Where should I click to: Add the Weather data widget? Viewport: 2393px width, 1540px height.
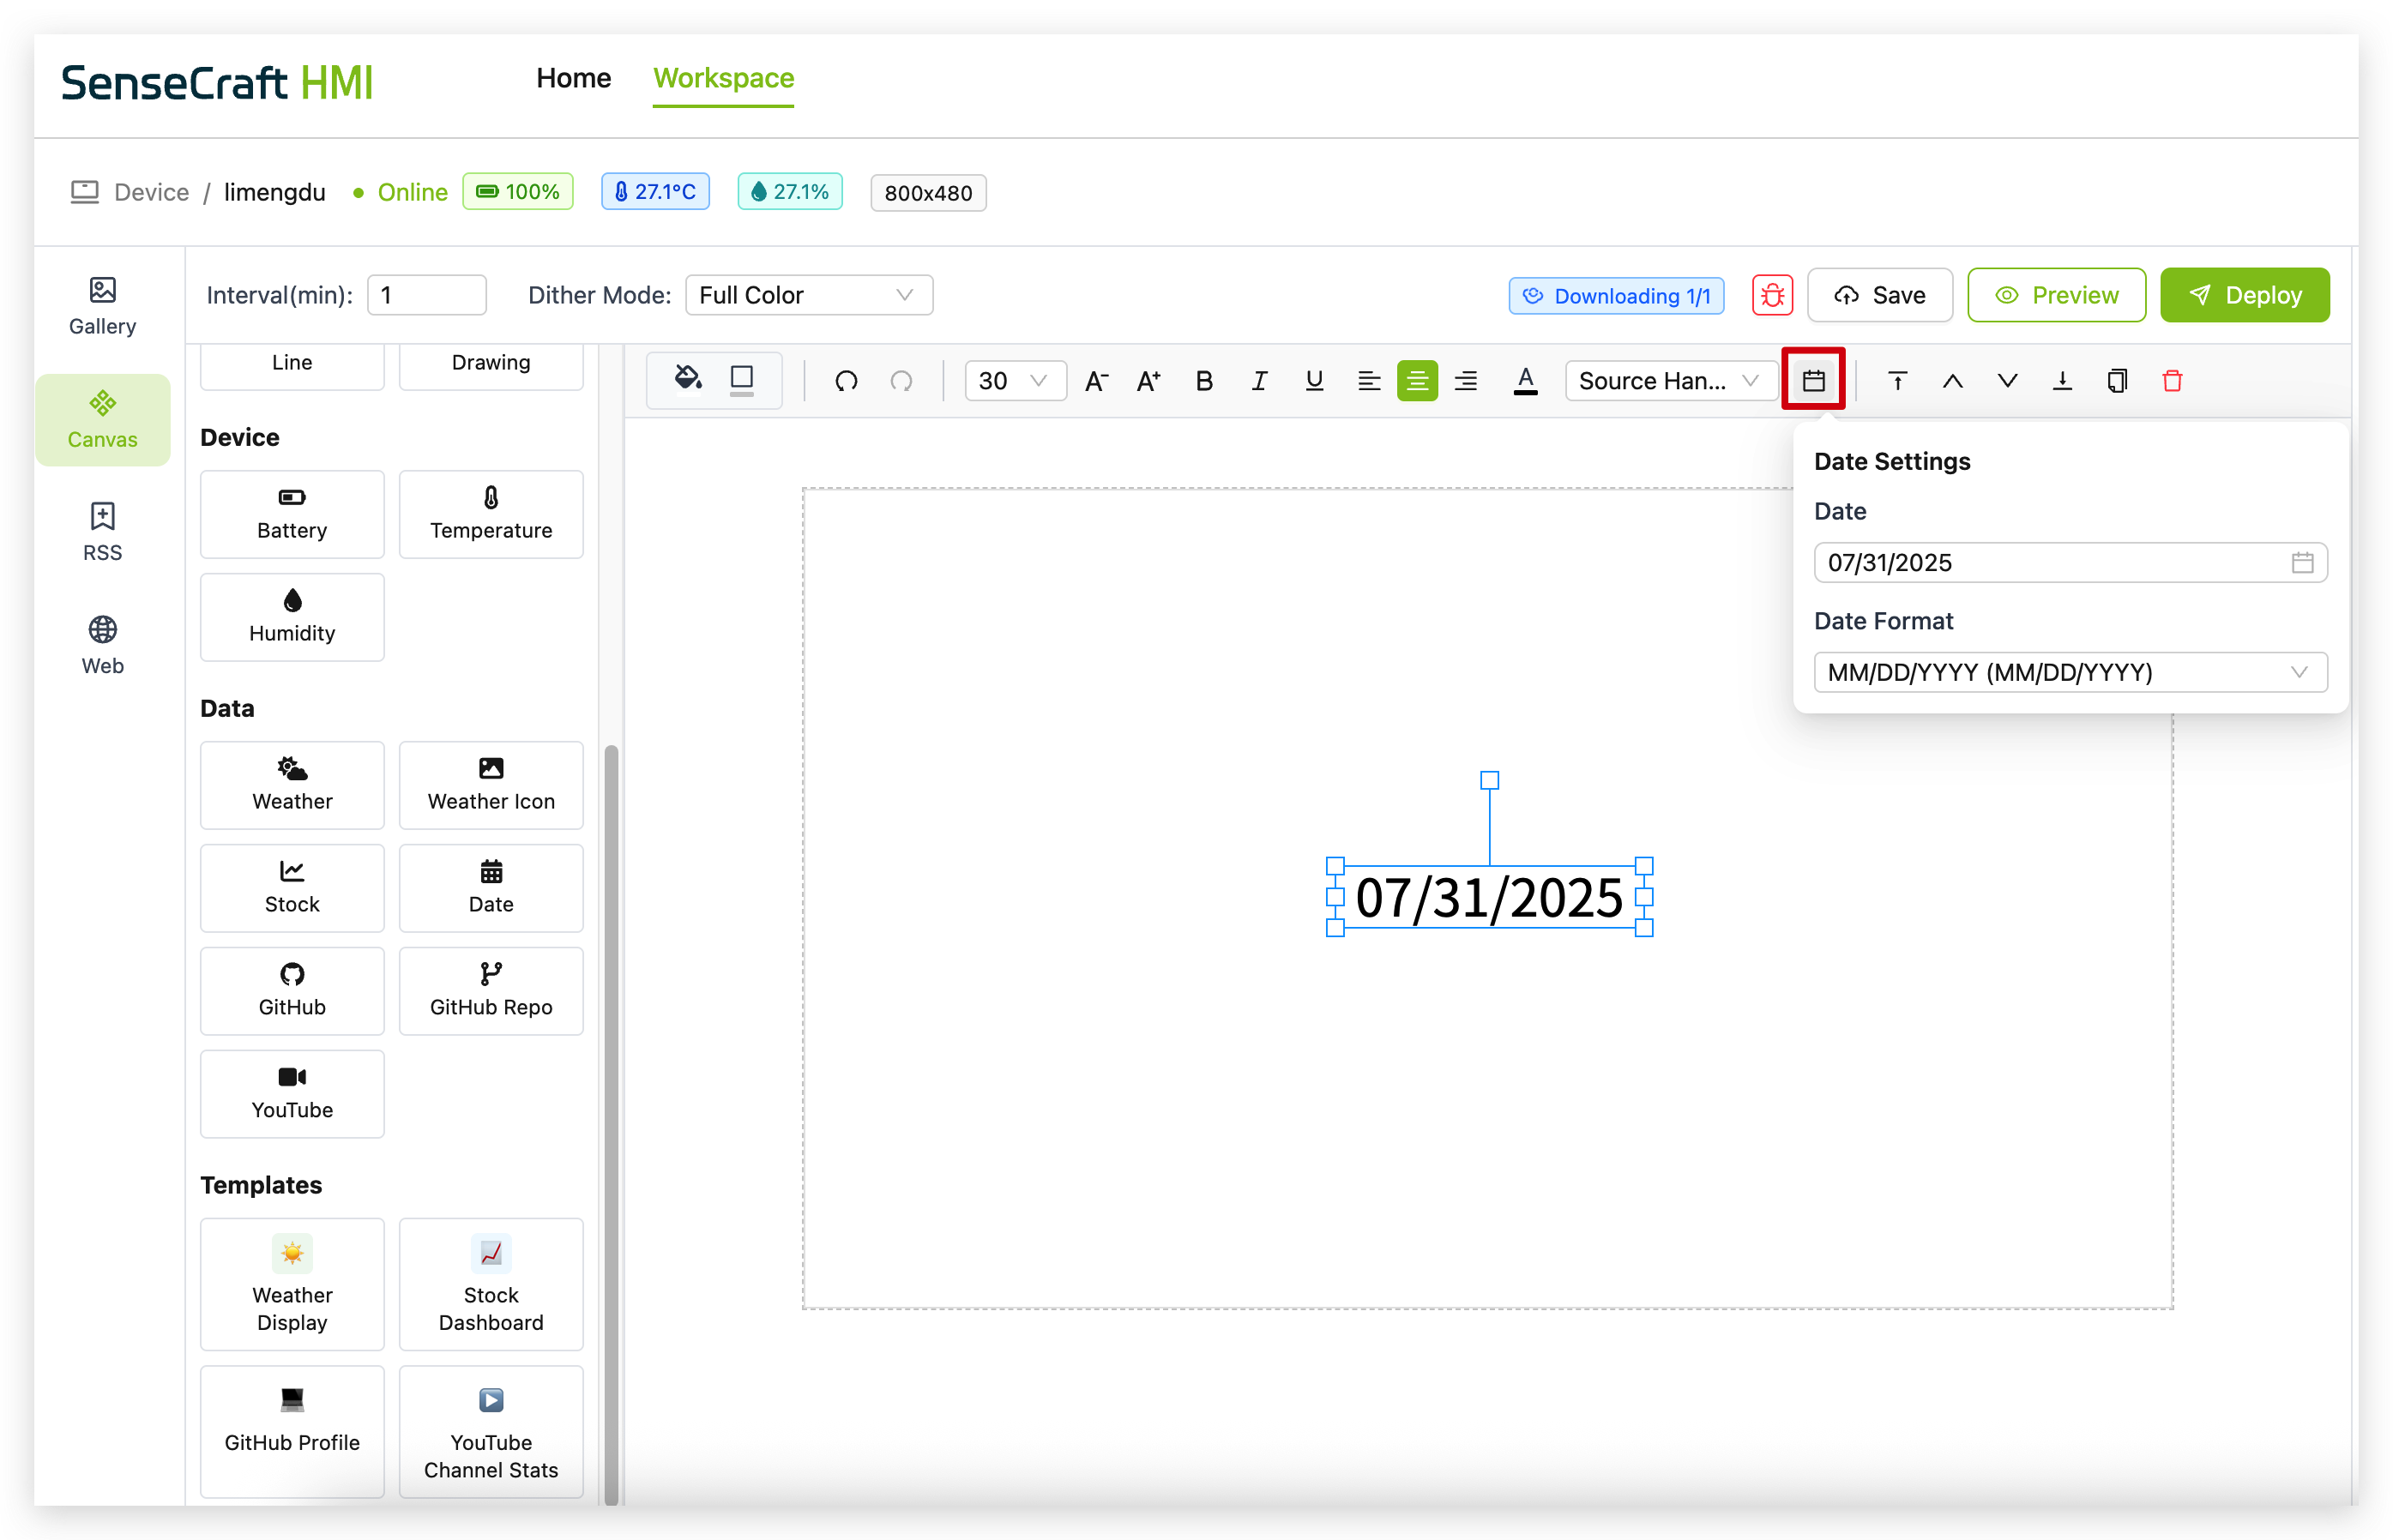[292, 785]
